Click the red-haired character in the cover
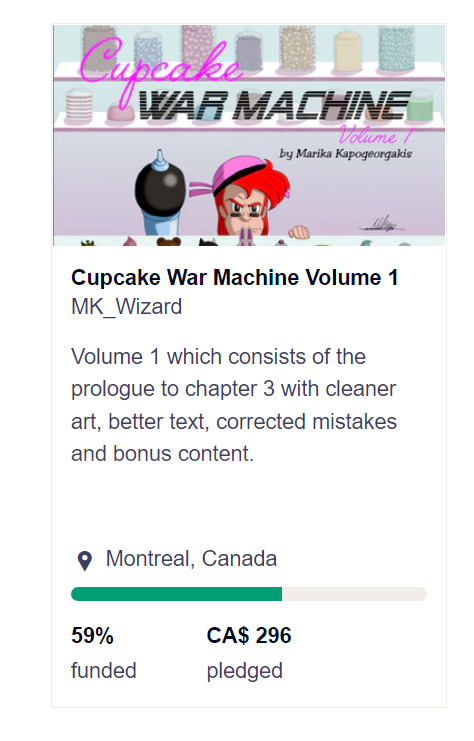The image size is (474, 741). [x=247, y=198]
